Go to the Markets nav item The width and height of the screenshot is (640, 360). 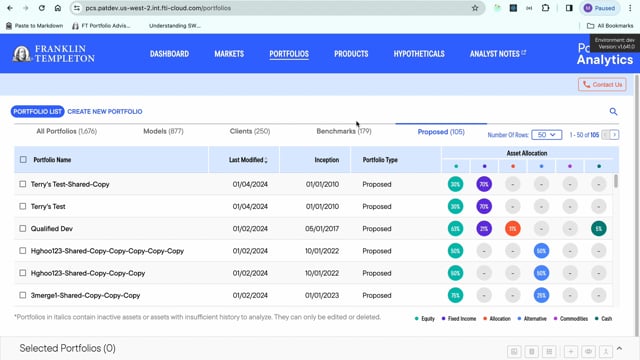(229, 54)
